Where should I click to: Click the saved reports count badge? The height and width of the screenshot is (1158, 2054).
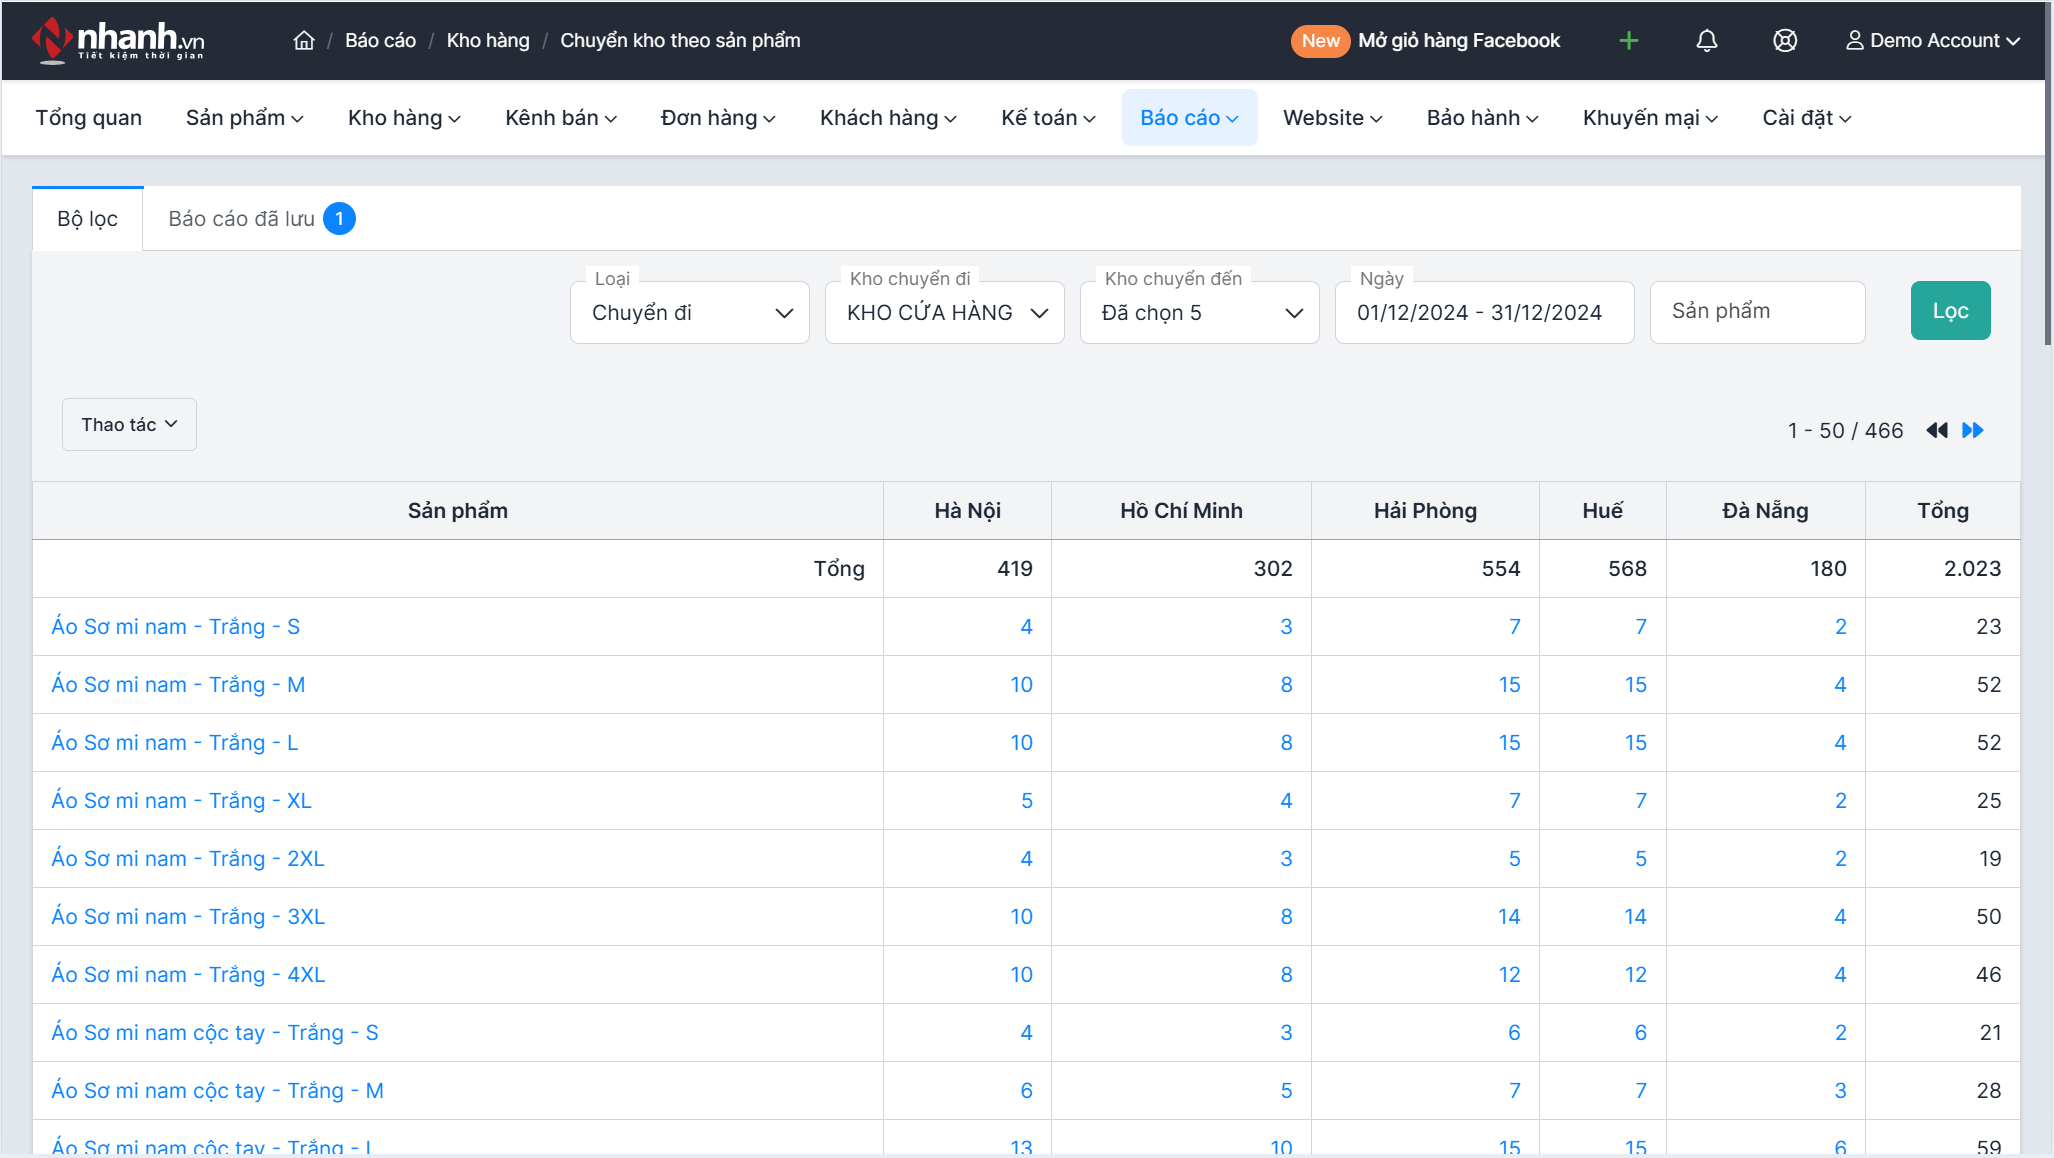coord(339,219)
